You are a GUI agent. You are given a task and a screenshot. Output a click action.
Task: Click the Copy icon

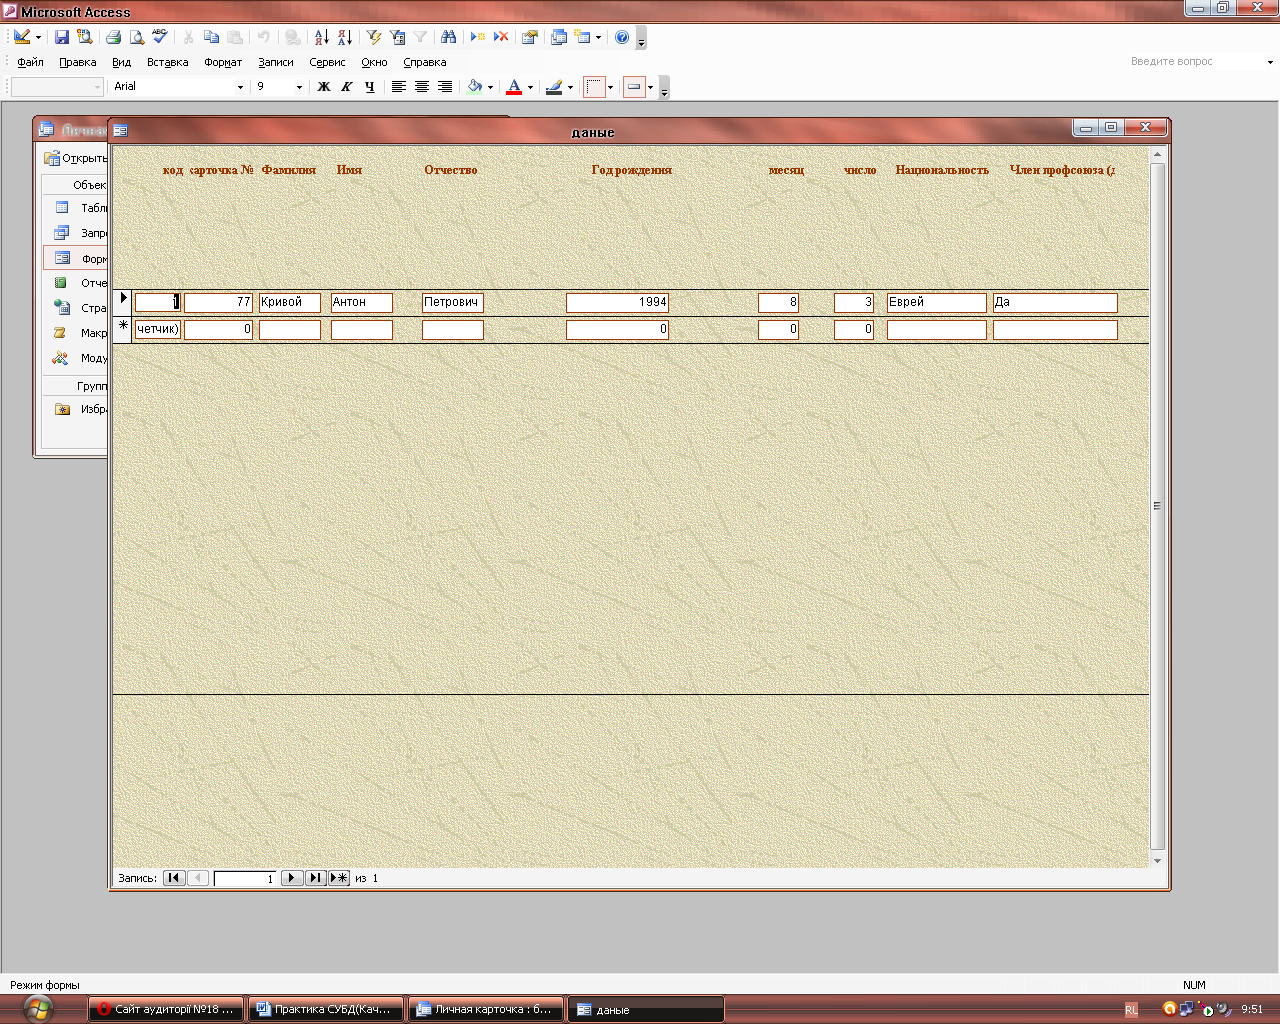click(x=211, y=37)
